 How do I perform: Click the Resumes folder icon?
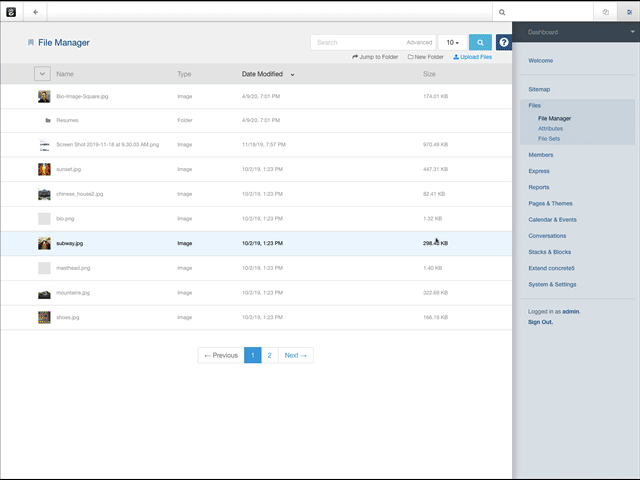coord(48,120)
